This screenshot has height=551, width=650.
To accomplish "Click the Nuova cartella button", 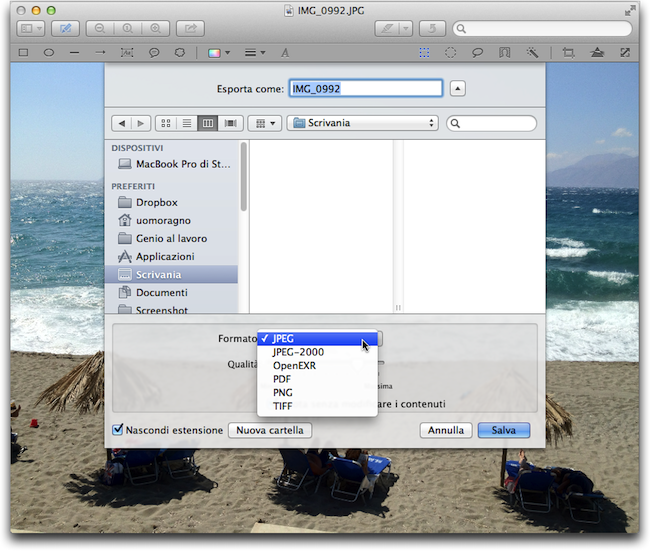I will click(x=270, y=430).
